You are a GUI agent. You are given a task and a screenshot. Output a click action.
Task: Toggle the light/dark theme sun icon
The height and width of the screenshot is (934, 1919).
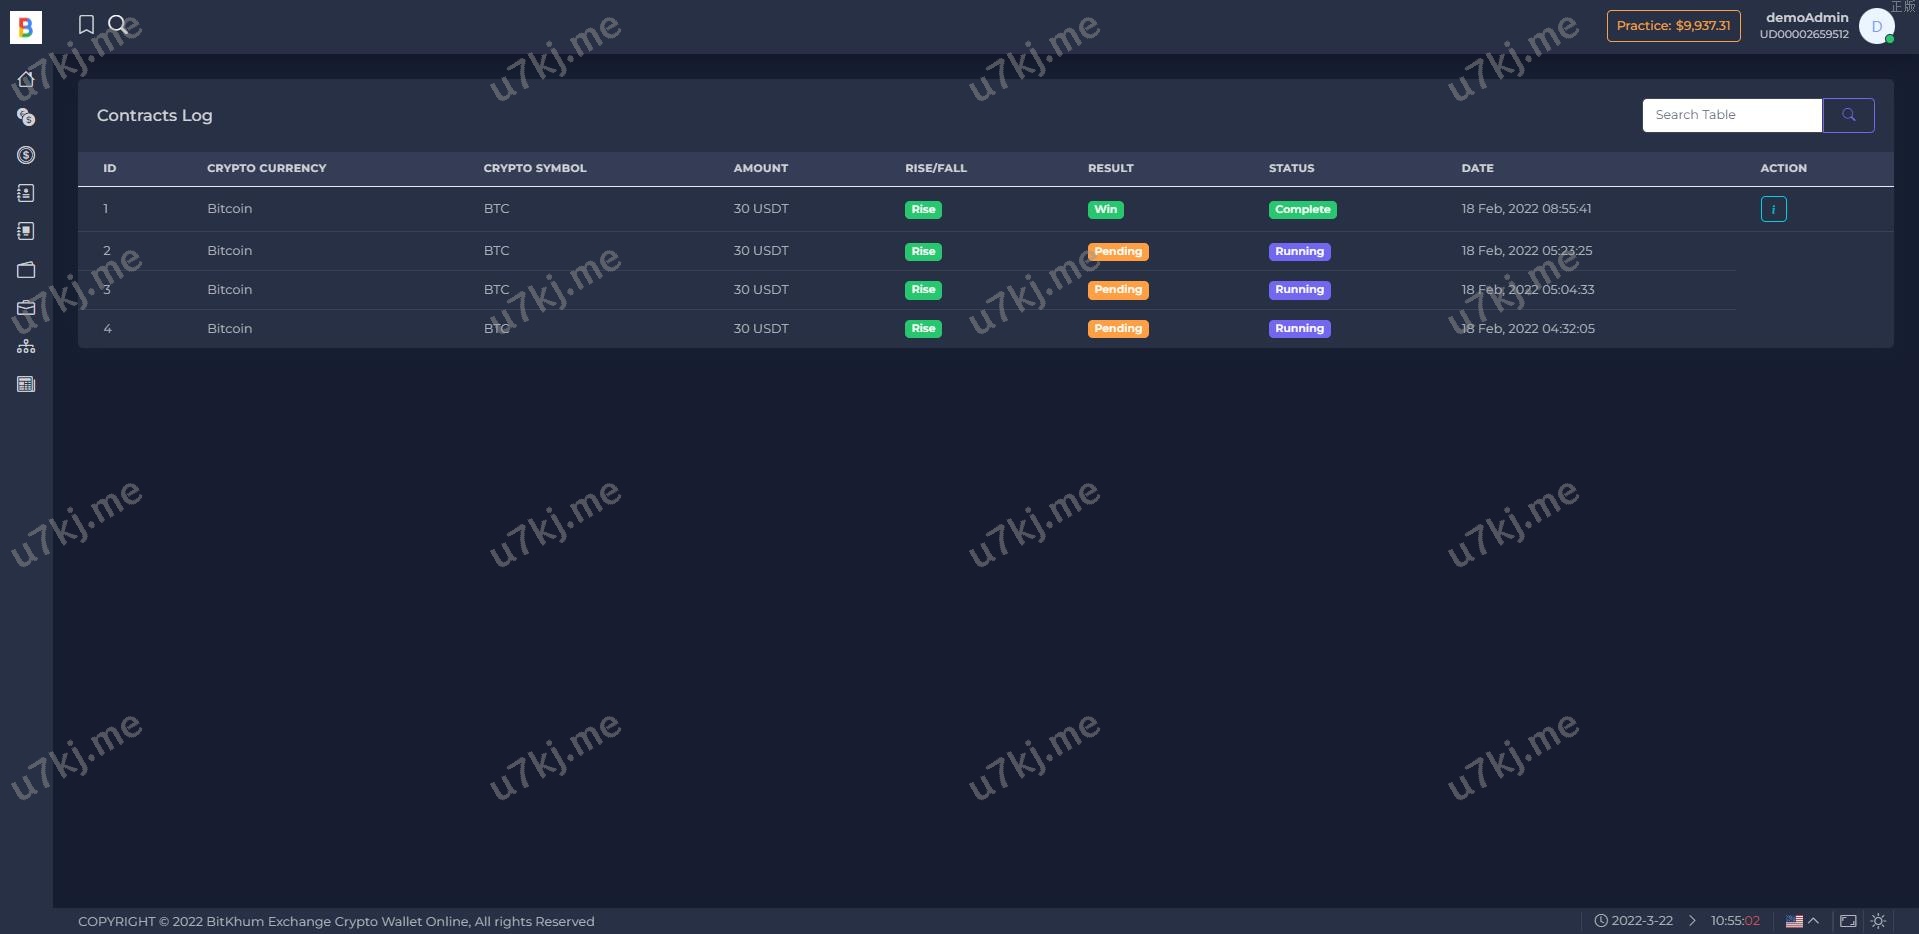(x=1878, y=921)
